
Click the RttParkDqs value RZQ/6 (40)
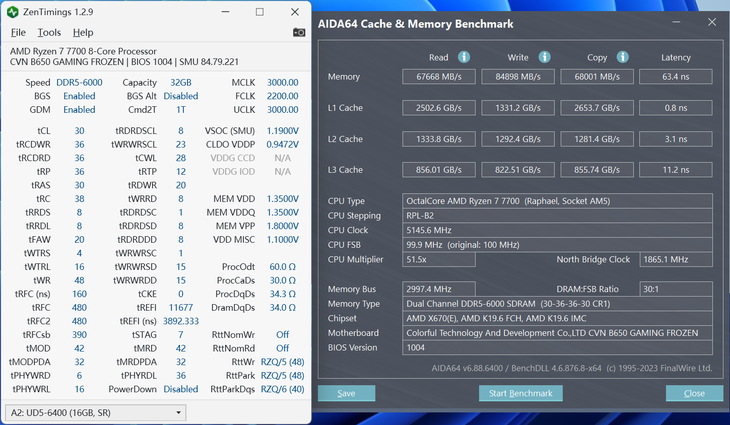tap(283, 389)
